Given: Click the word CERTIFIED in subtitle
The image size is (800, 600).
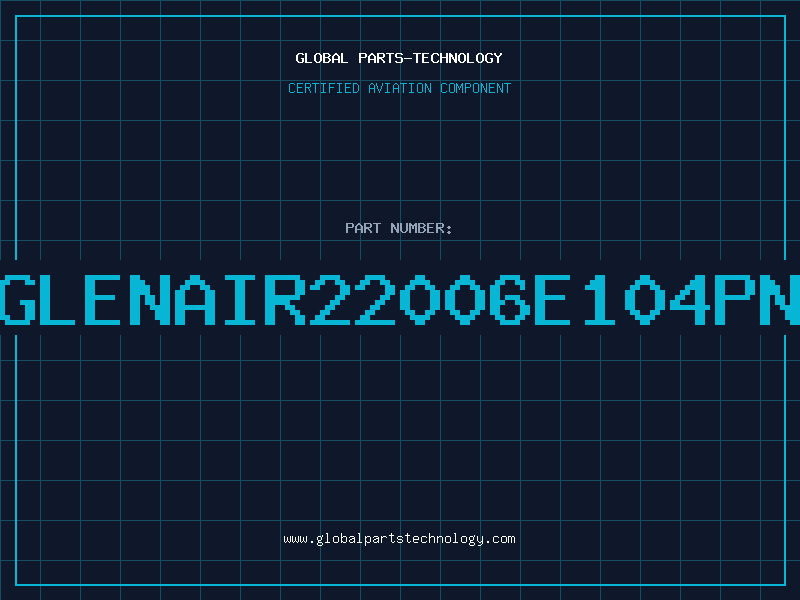Looking at the screenshot, I should (x=324, y=88).
